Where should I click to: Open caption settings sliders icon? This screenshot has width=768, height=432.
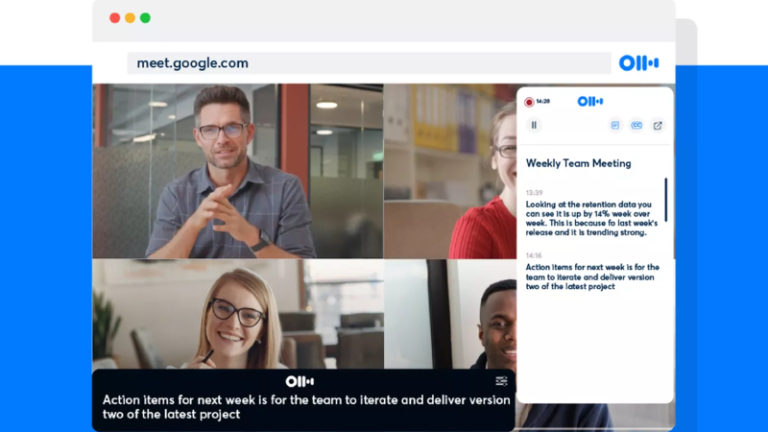[501, 381]
